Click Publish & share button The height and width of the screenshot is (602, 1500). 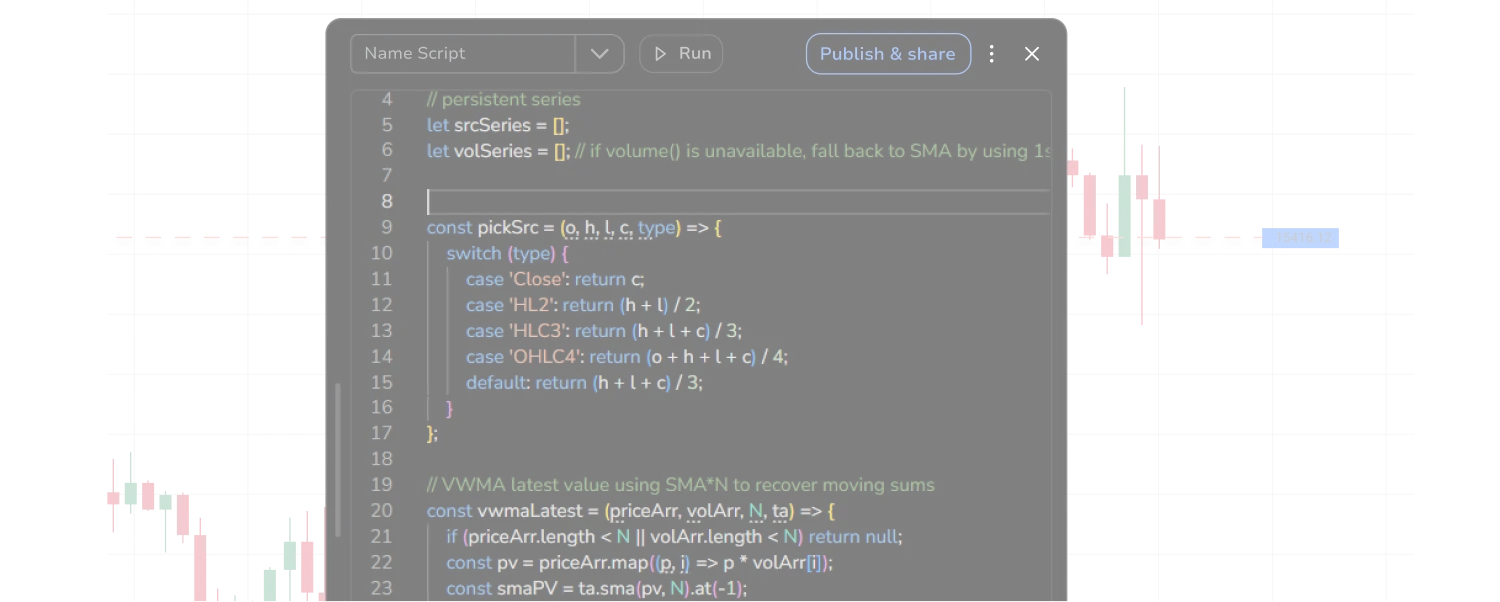(x=888, y=54)
